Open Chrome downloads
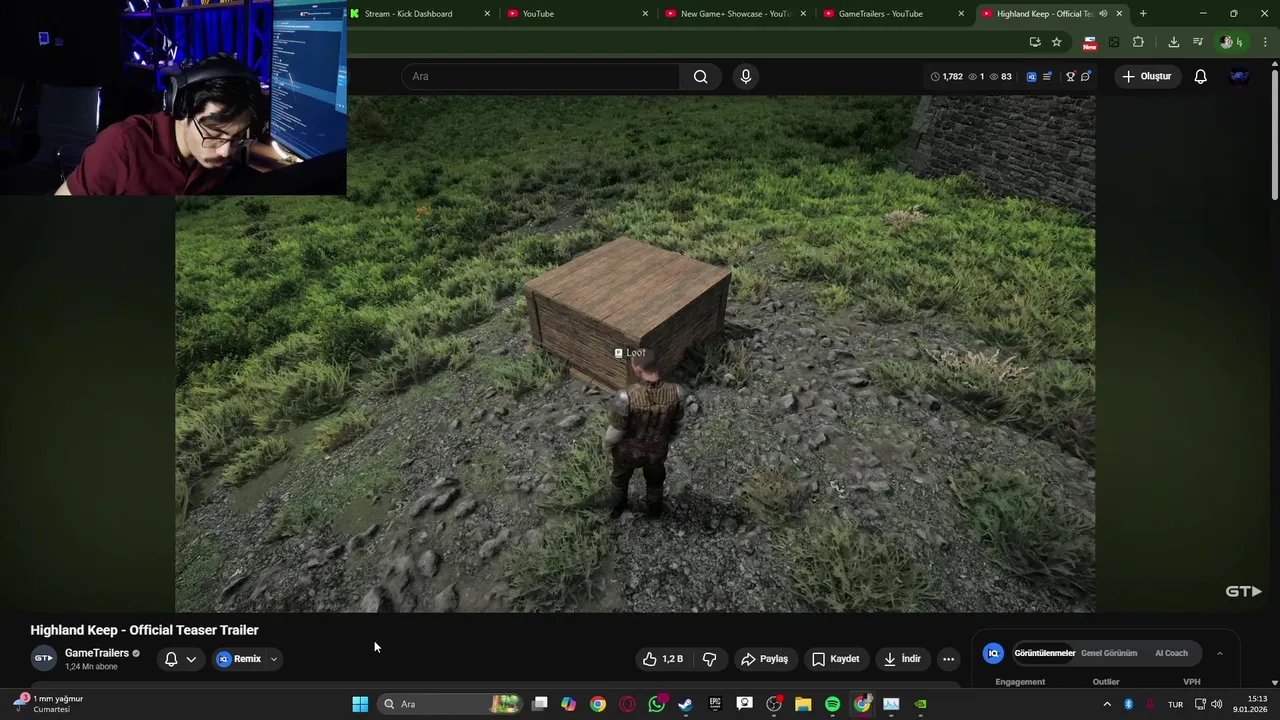The width and height of the screenshot is (1280, 720). pyautogui.click(x=1174, y=42)
